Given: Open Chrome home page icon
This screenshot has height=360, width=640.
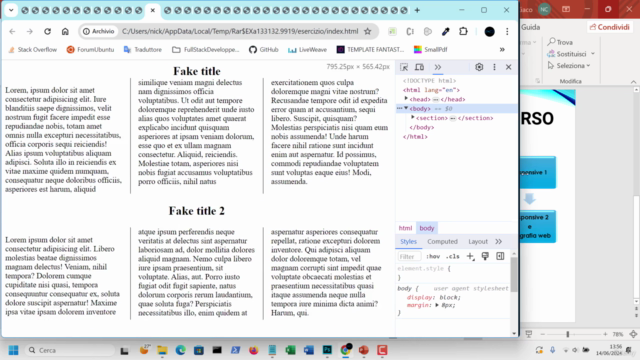Looking at the screenshot, I should [x=65, y=31].
